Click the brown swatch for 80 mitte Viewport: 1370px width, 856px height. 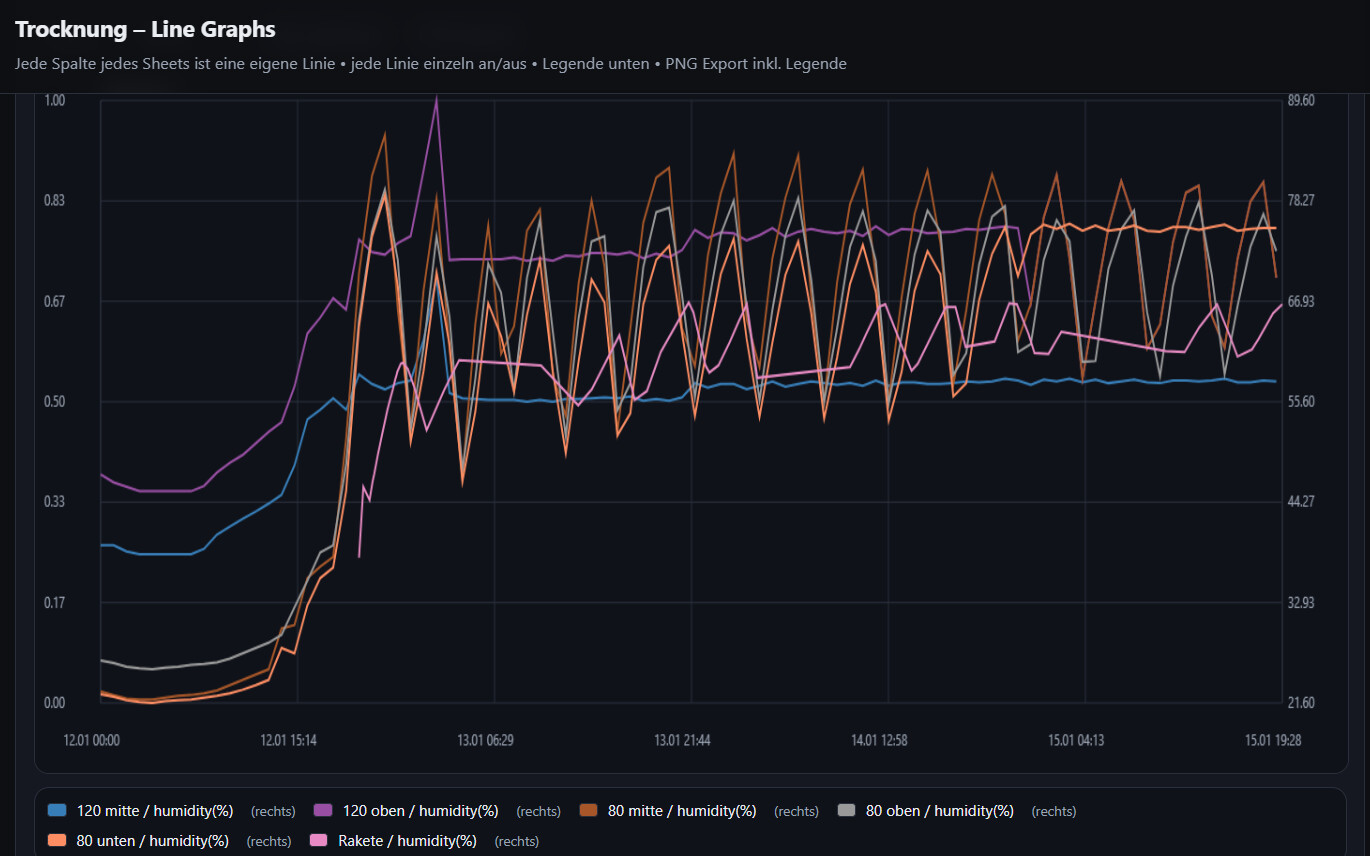589,810
